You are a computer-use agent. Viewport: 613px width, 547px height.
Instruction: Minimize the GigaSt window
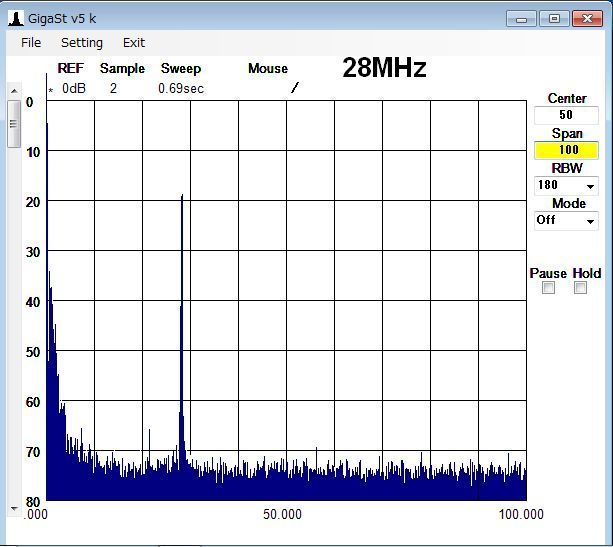521,18
